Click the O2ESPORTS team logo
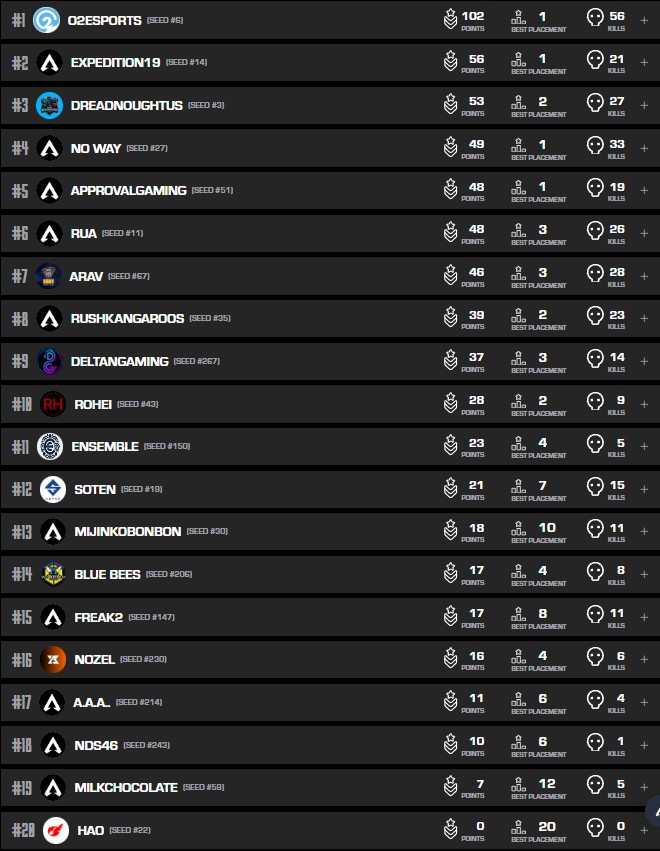The height and width of the screenshot is (851, 660). point(46,20)
